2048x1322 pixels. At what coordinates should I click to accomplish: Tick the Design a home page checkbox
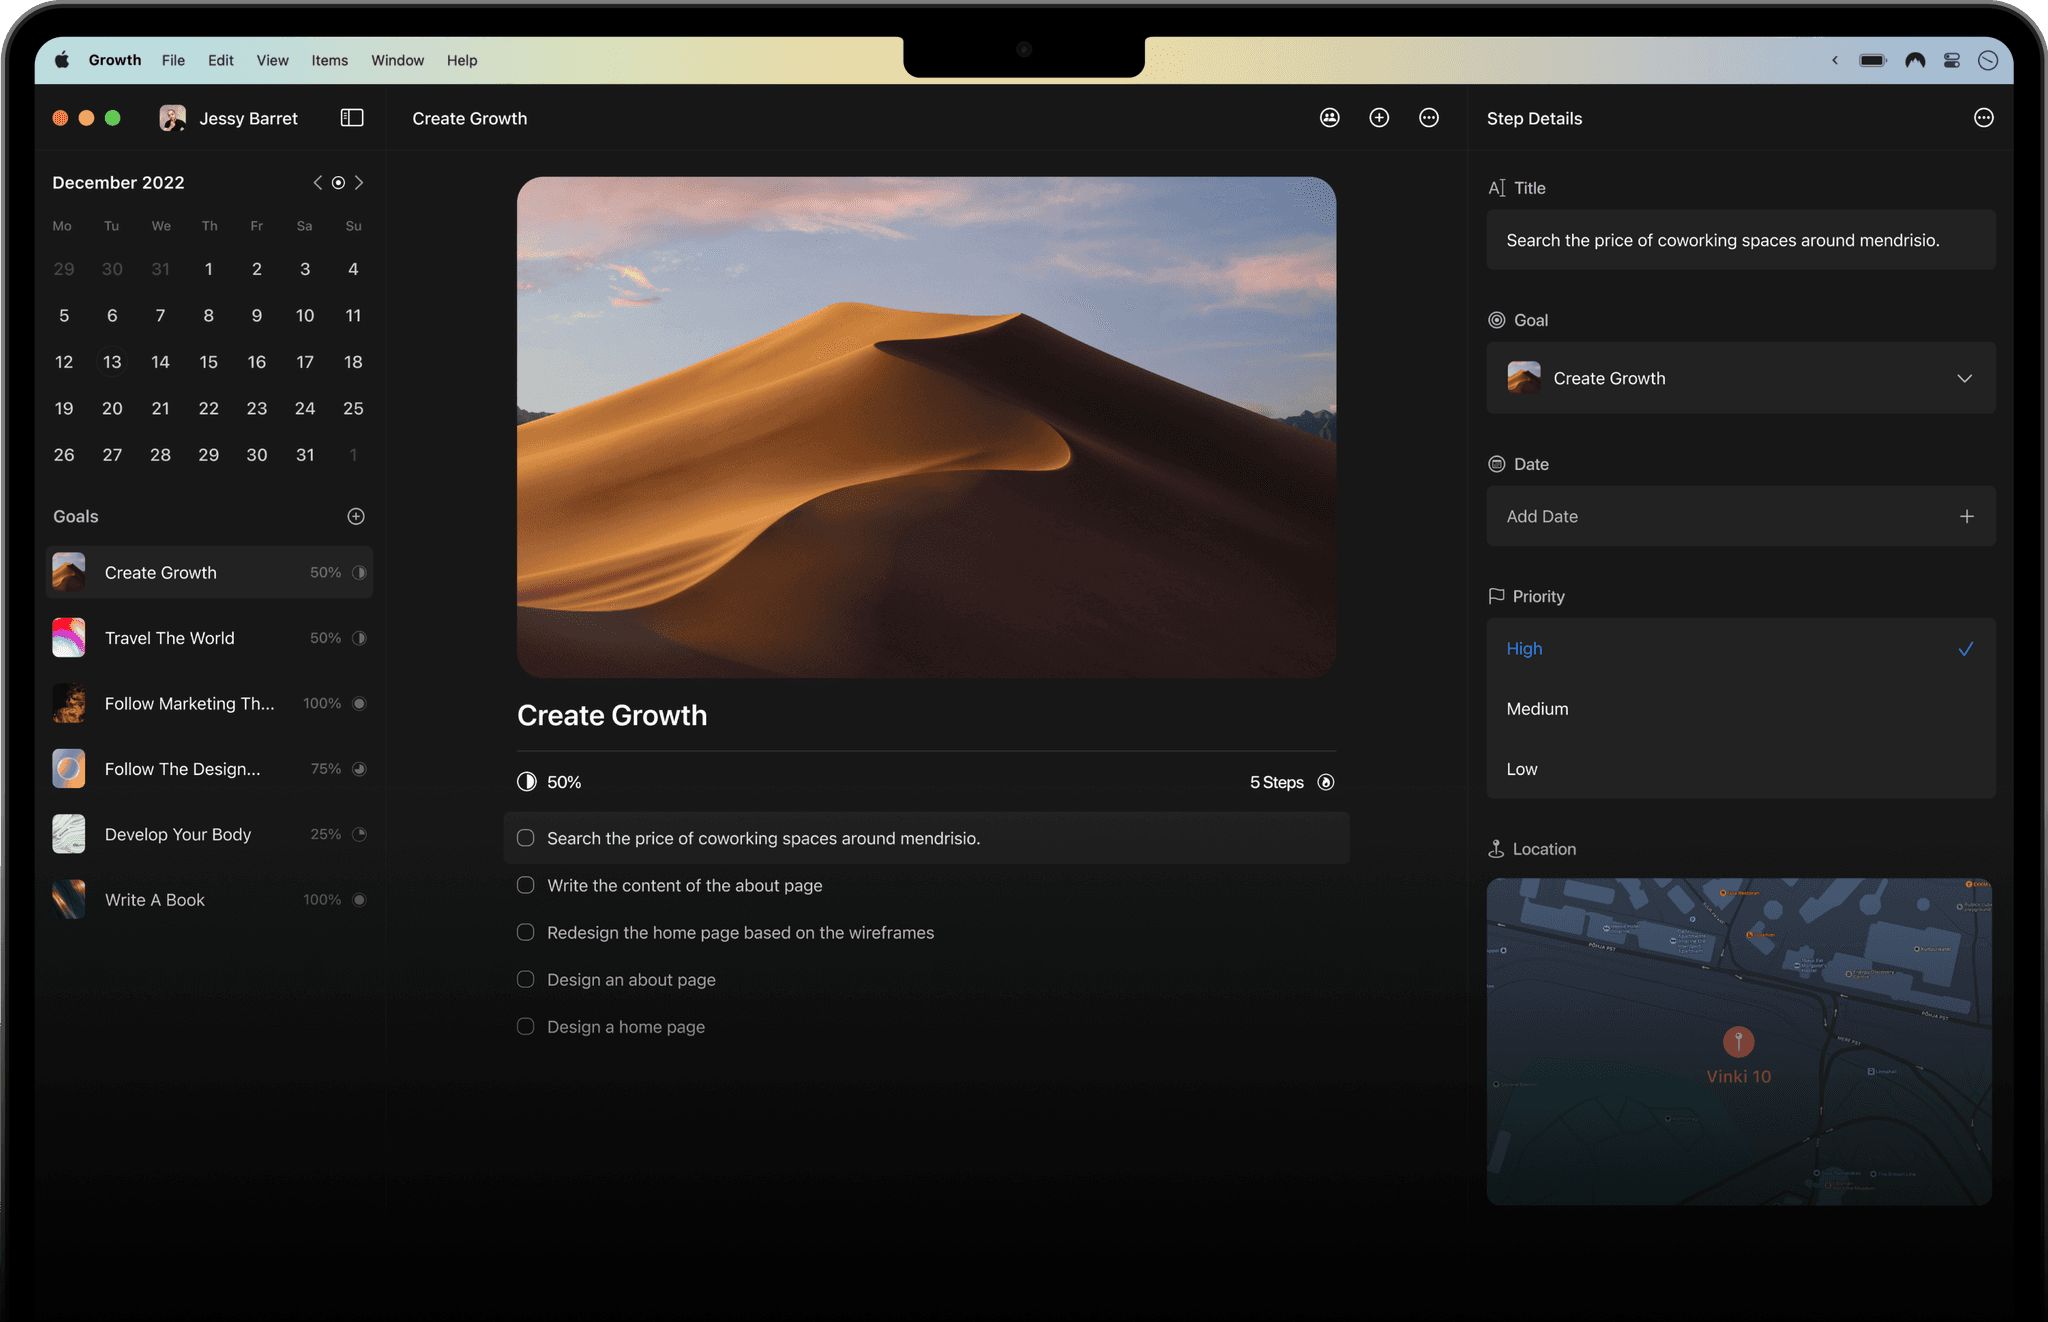526,1026
